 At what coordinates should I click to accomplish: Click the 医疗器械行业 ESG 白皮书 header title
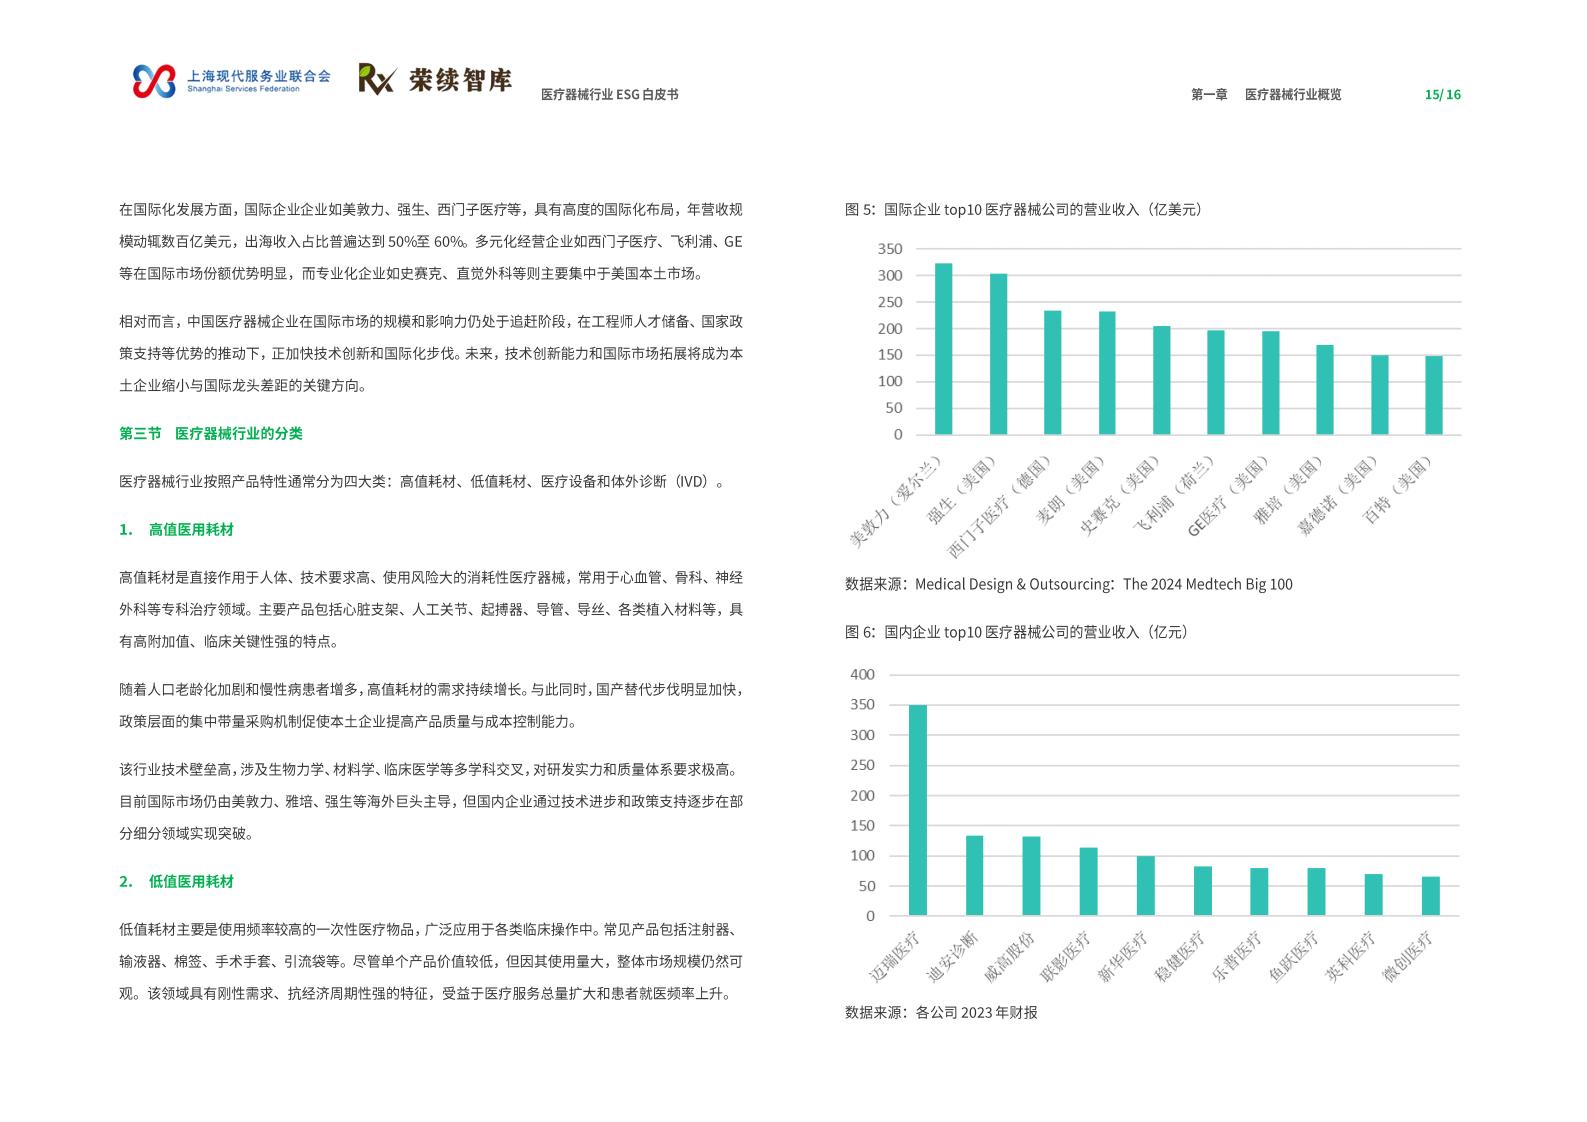(x=609, y=94)
